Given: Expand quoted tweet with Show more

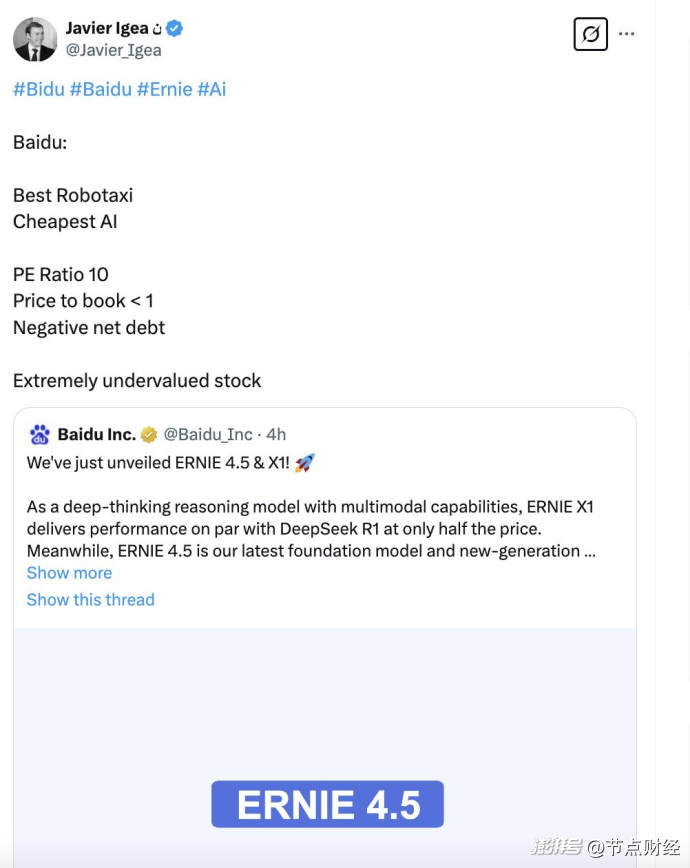Looking at the screenshot, I should click(x=69, y=573).
